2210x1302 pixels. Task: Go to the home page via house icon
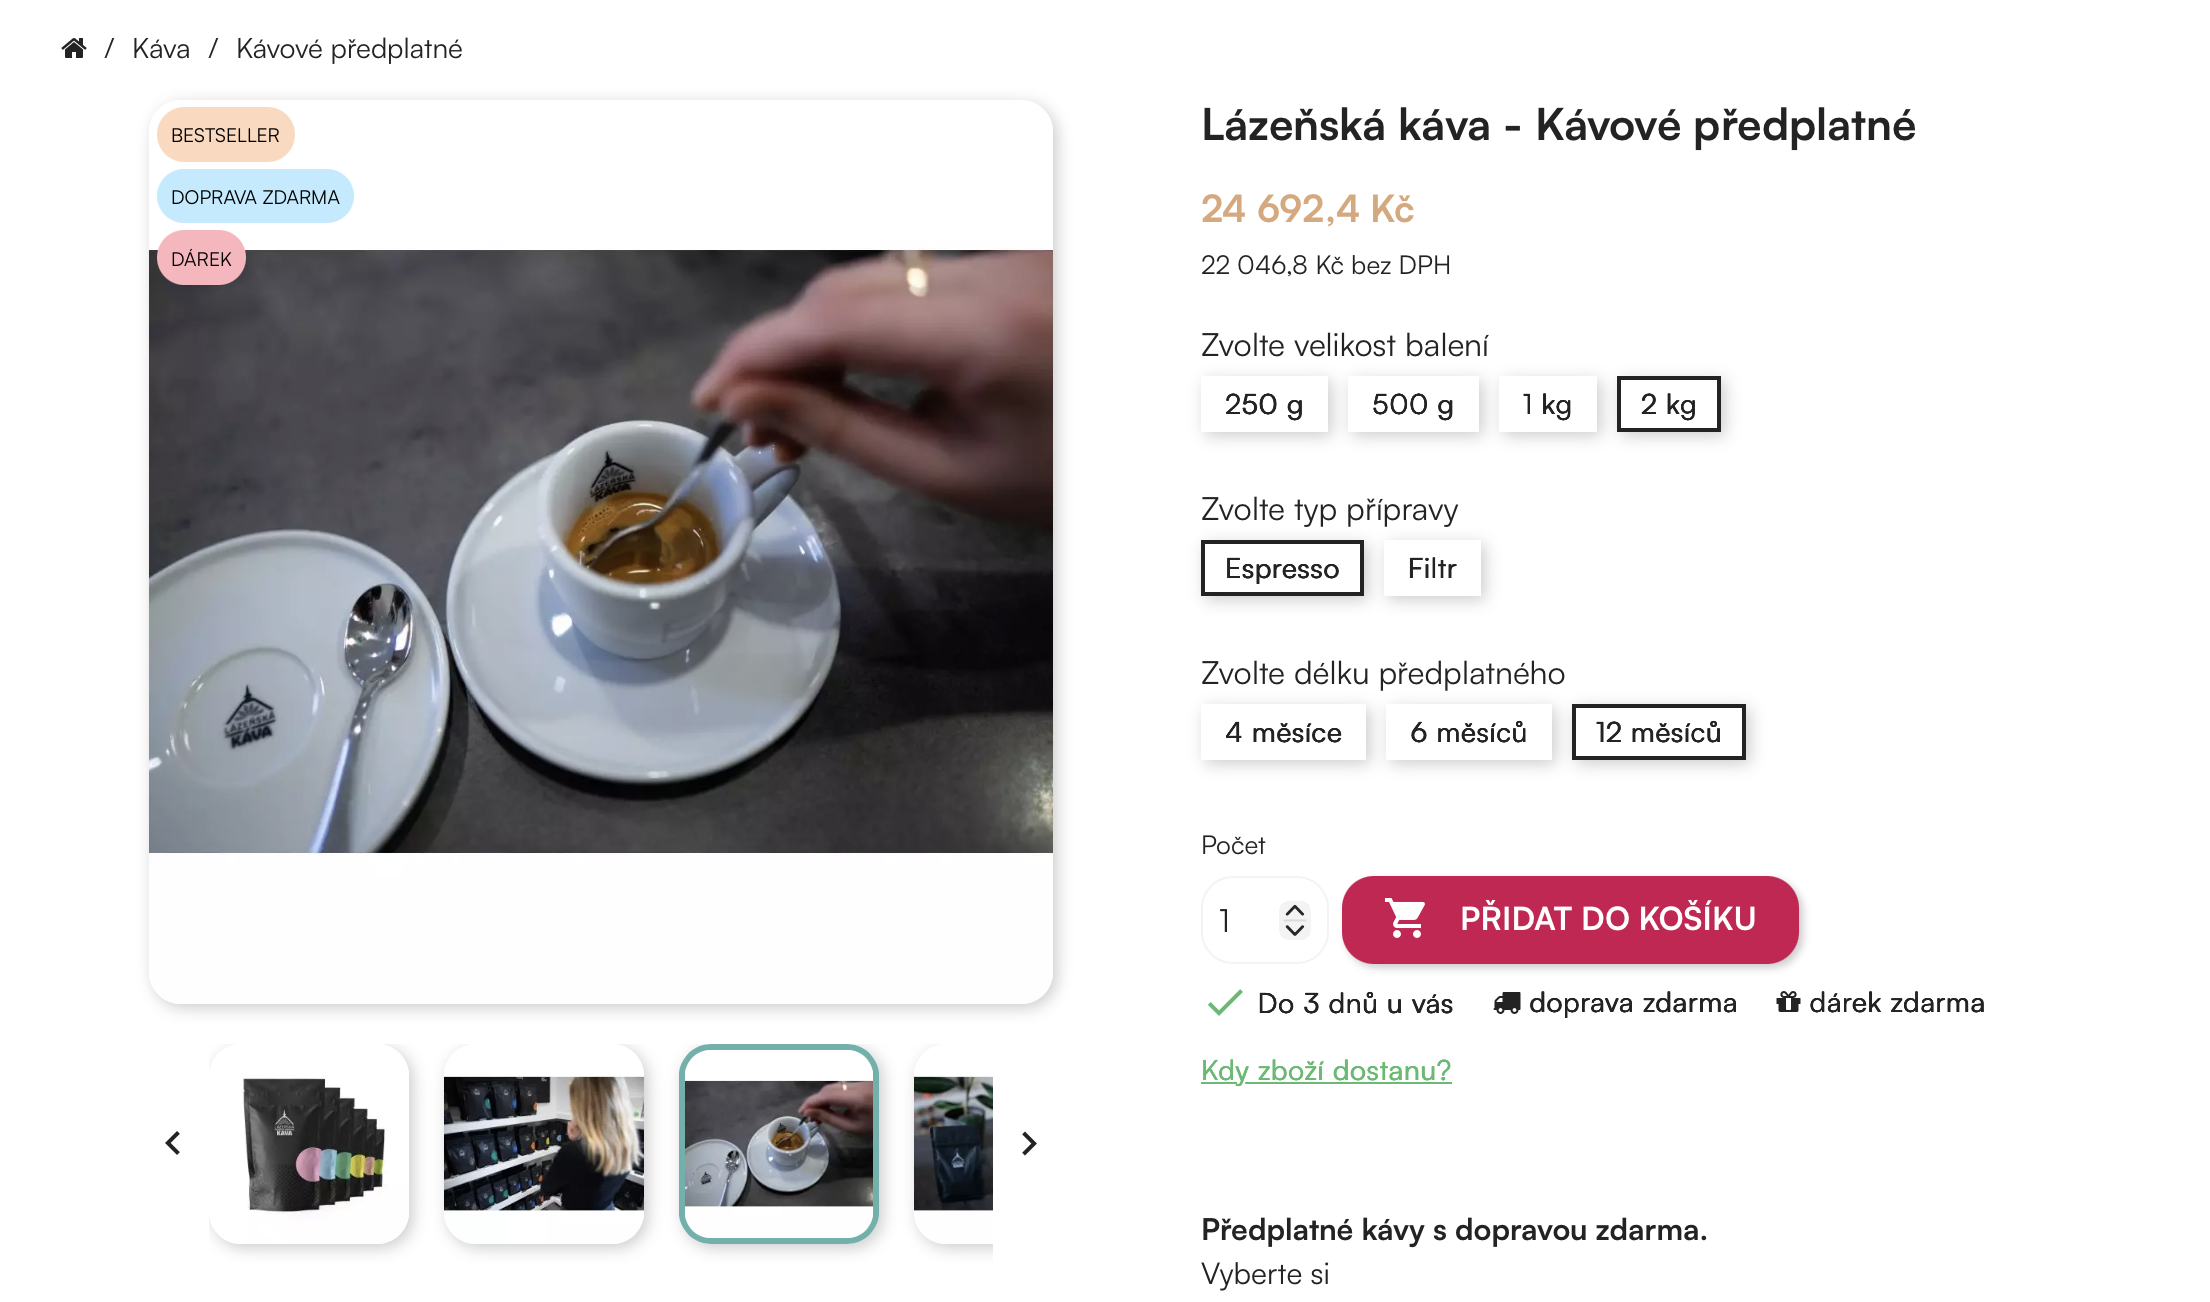pos(74,48)
